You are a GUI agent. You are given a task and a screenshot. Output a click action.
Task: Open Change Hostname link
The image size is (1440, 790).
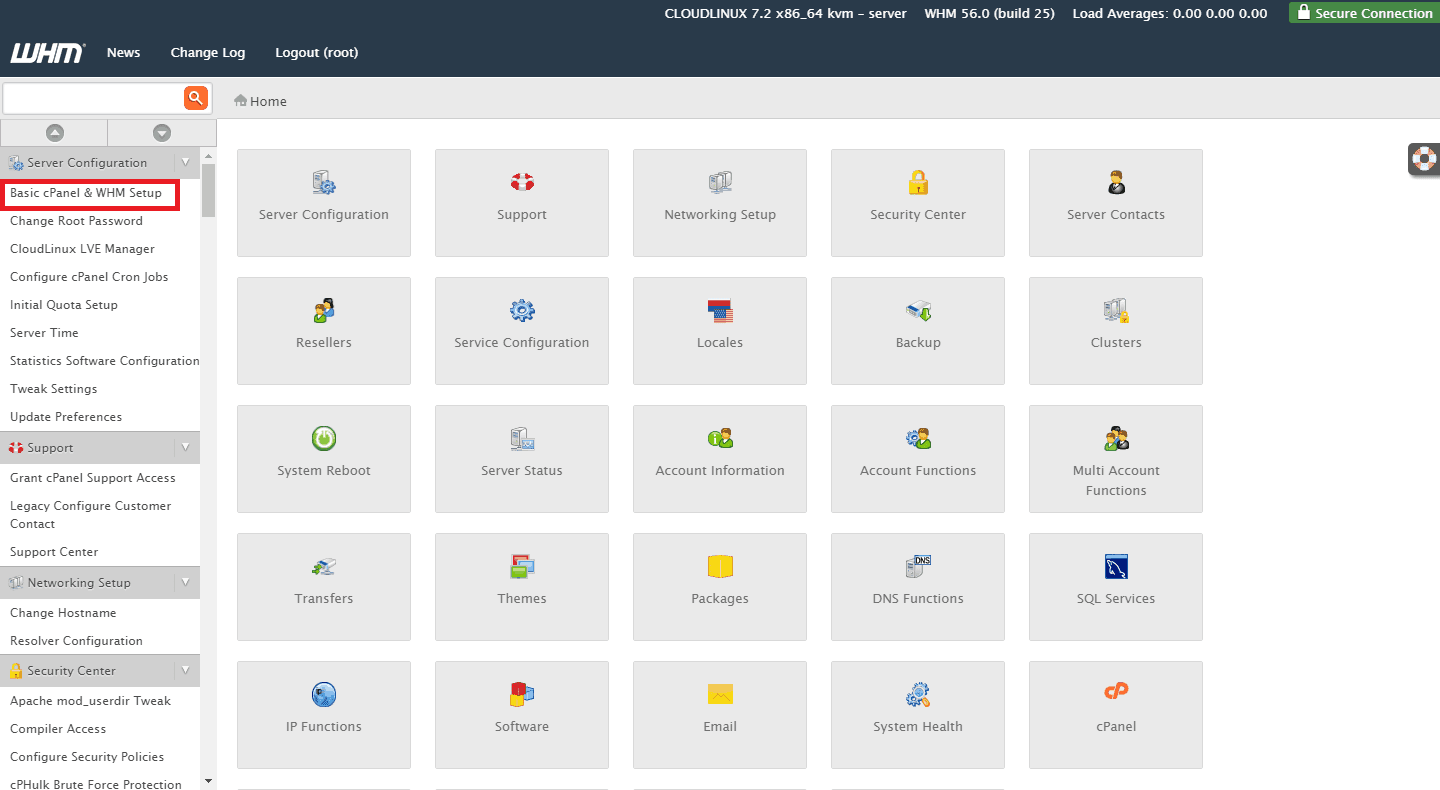tap(63, 613)
